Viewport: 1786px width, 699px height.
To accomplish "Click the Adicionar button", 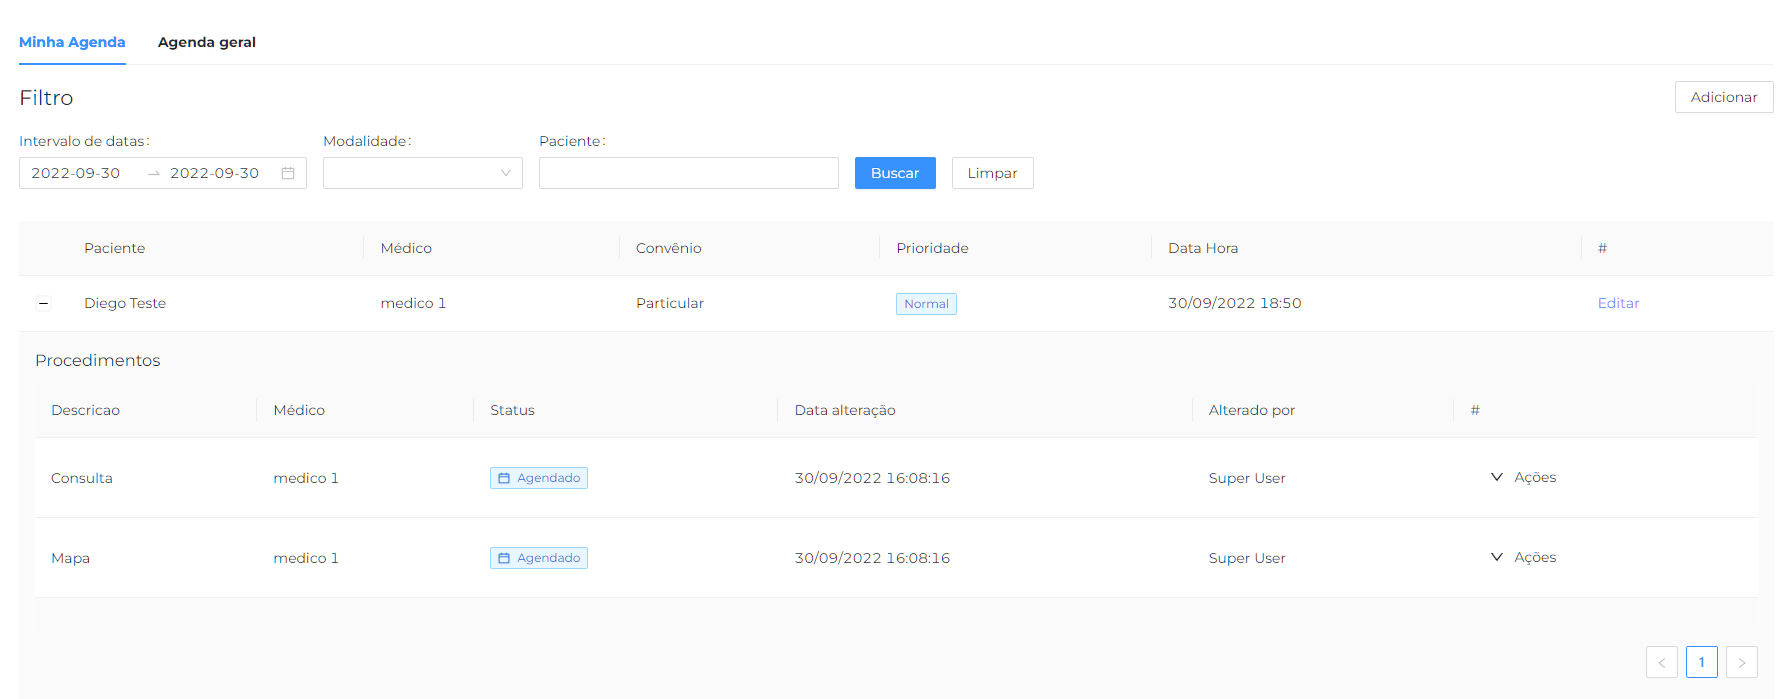I will [1723, 97].
